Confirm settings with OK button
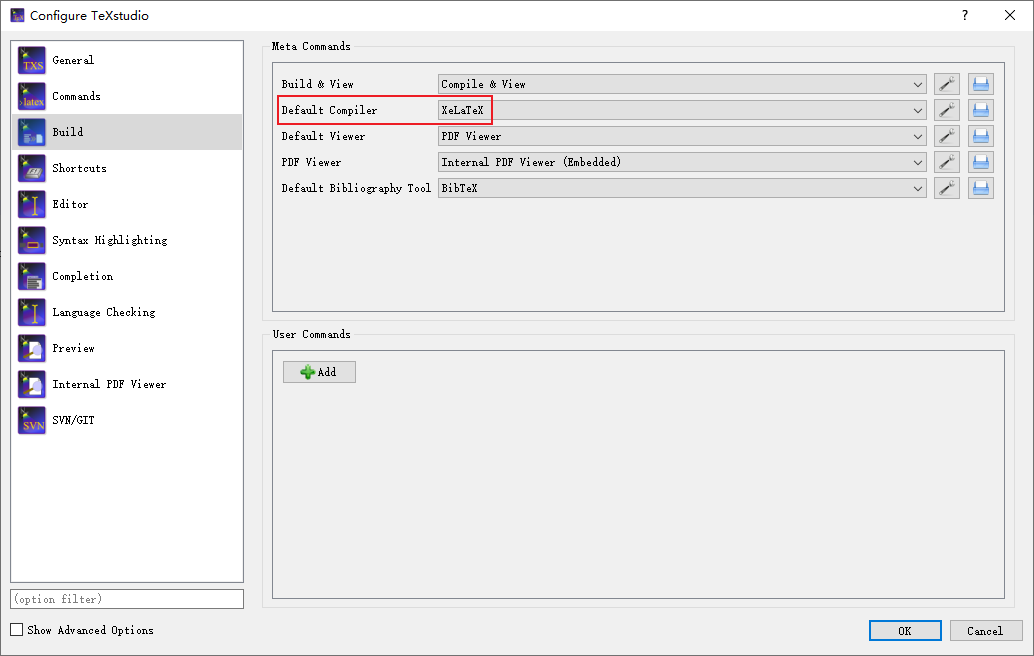Screen dimensions: 1034x656 (x=905, y=631)
